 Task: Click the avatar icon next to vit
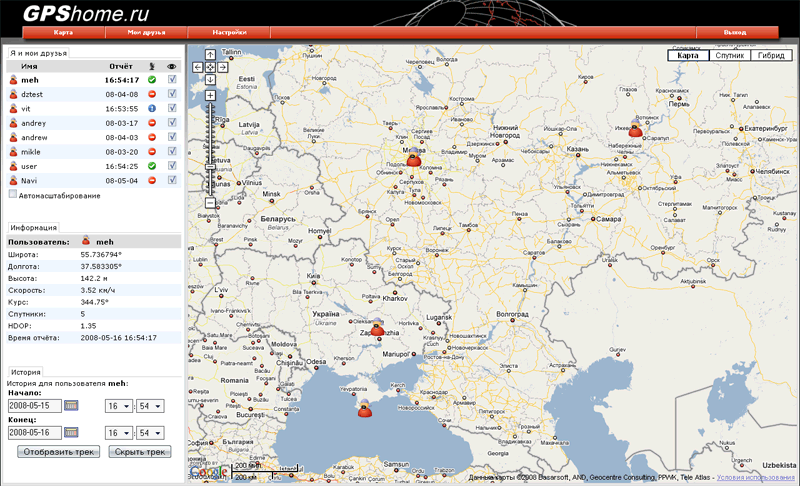coord(13,109)
